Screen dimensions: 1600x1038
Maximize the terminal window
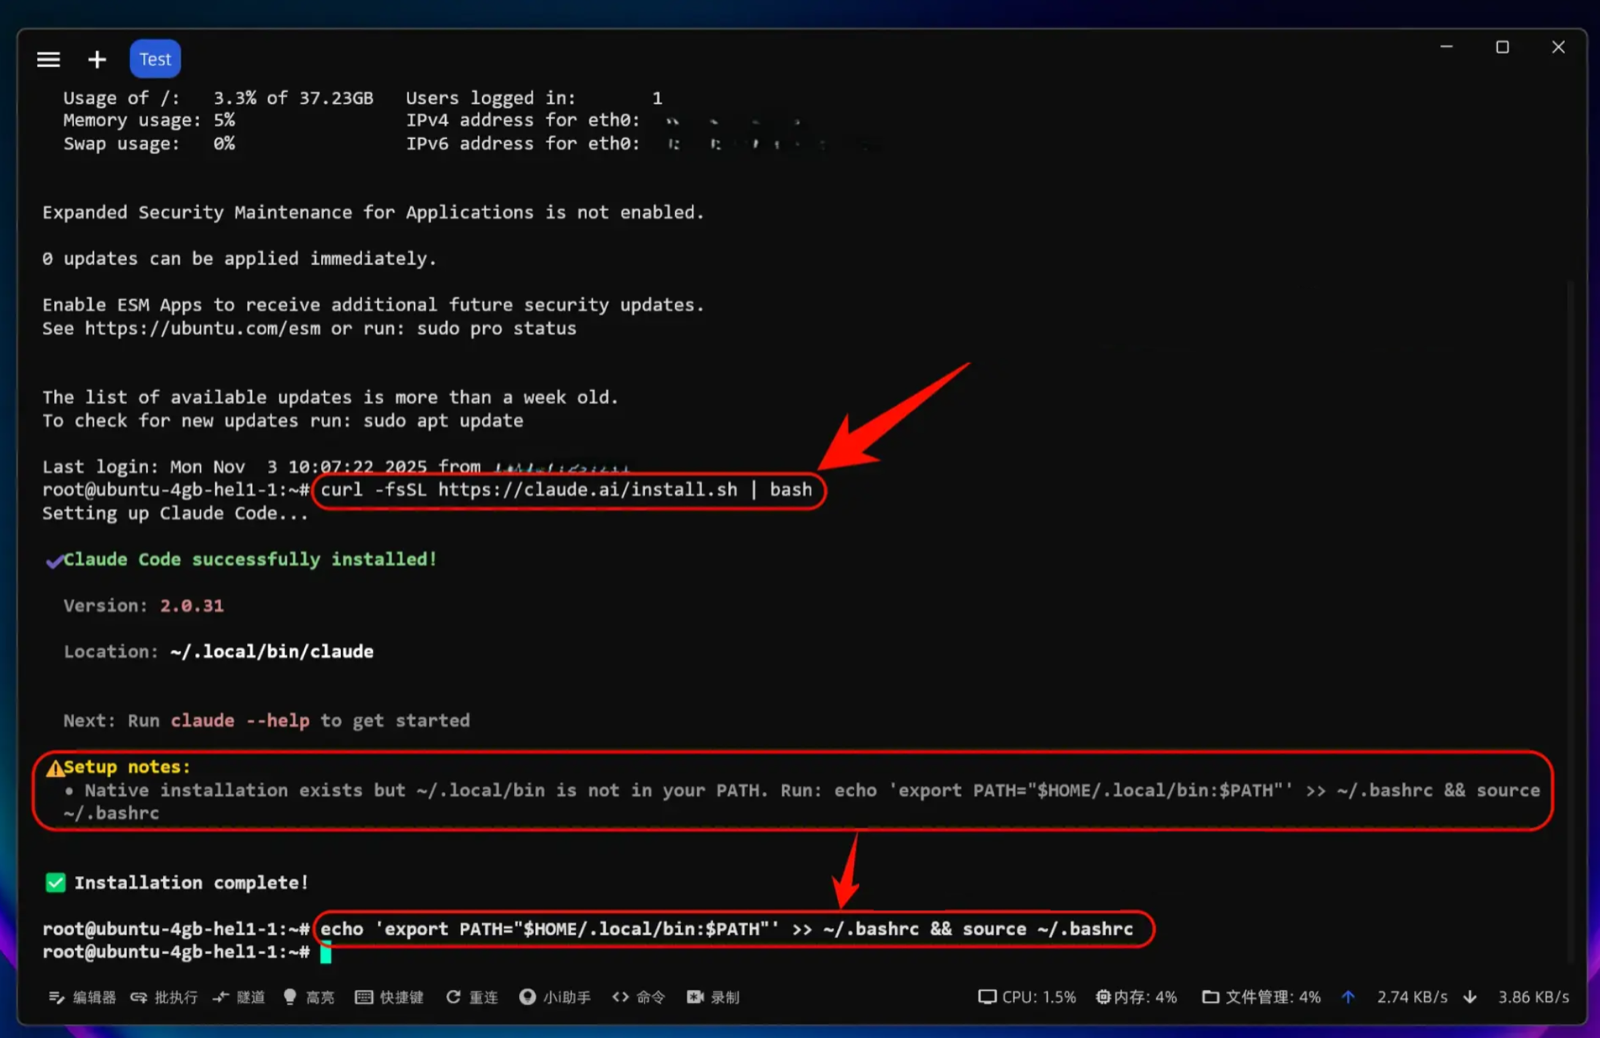(1502, 47)
